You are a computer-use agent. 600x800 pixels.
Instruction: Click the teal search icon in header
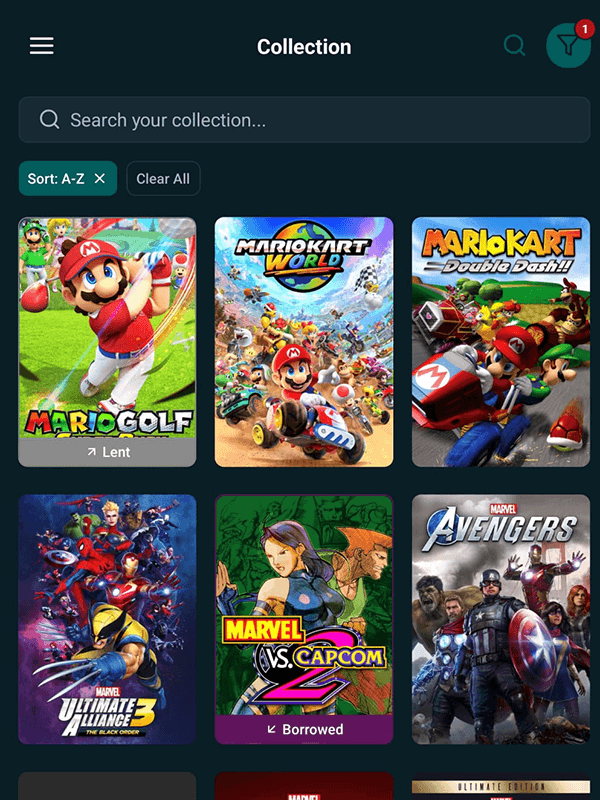pyautogui.click(x=514, y=46)
